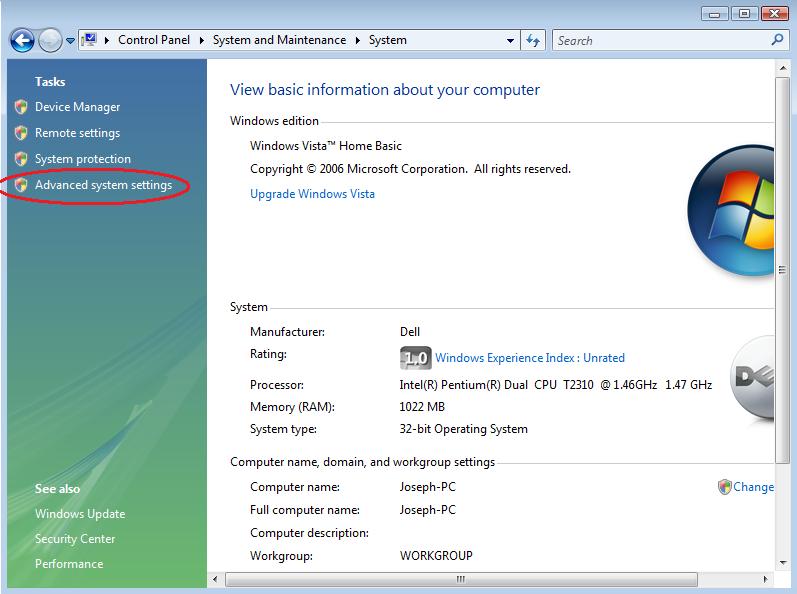Image resolution: width=797 pixels, height=594 pixels.
Task: Select System and Maintenance breadcrumb
Action: tap(279, 40)
